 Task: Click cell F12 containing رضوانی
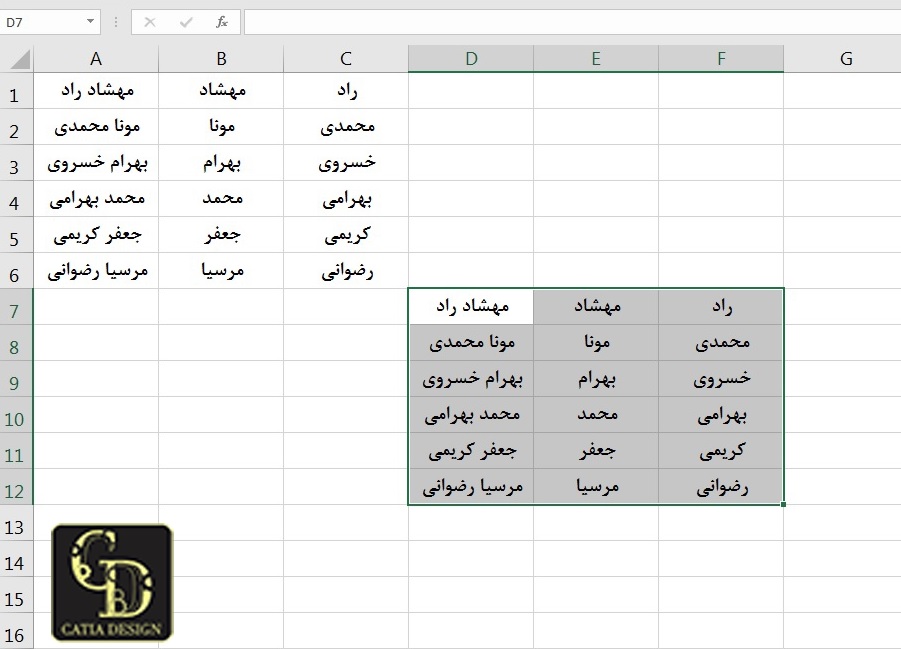pyautogui.click(x=721, y=487)
